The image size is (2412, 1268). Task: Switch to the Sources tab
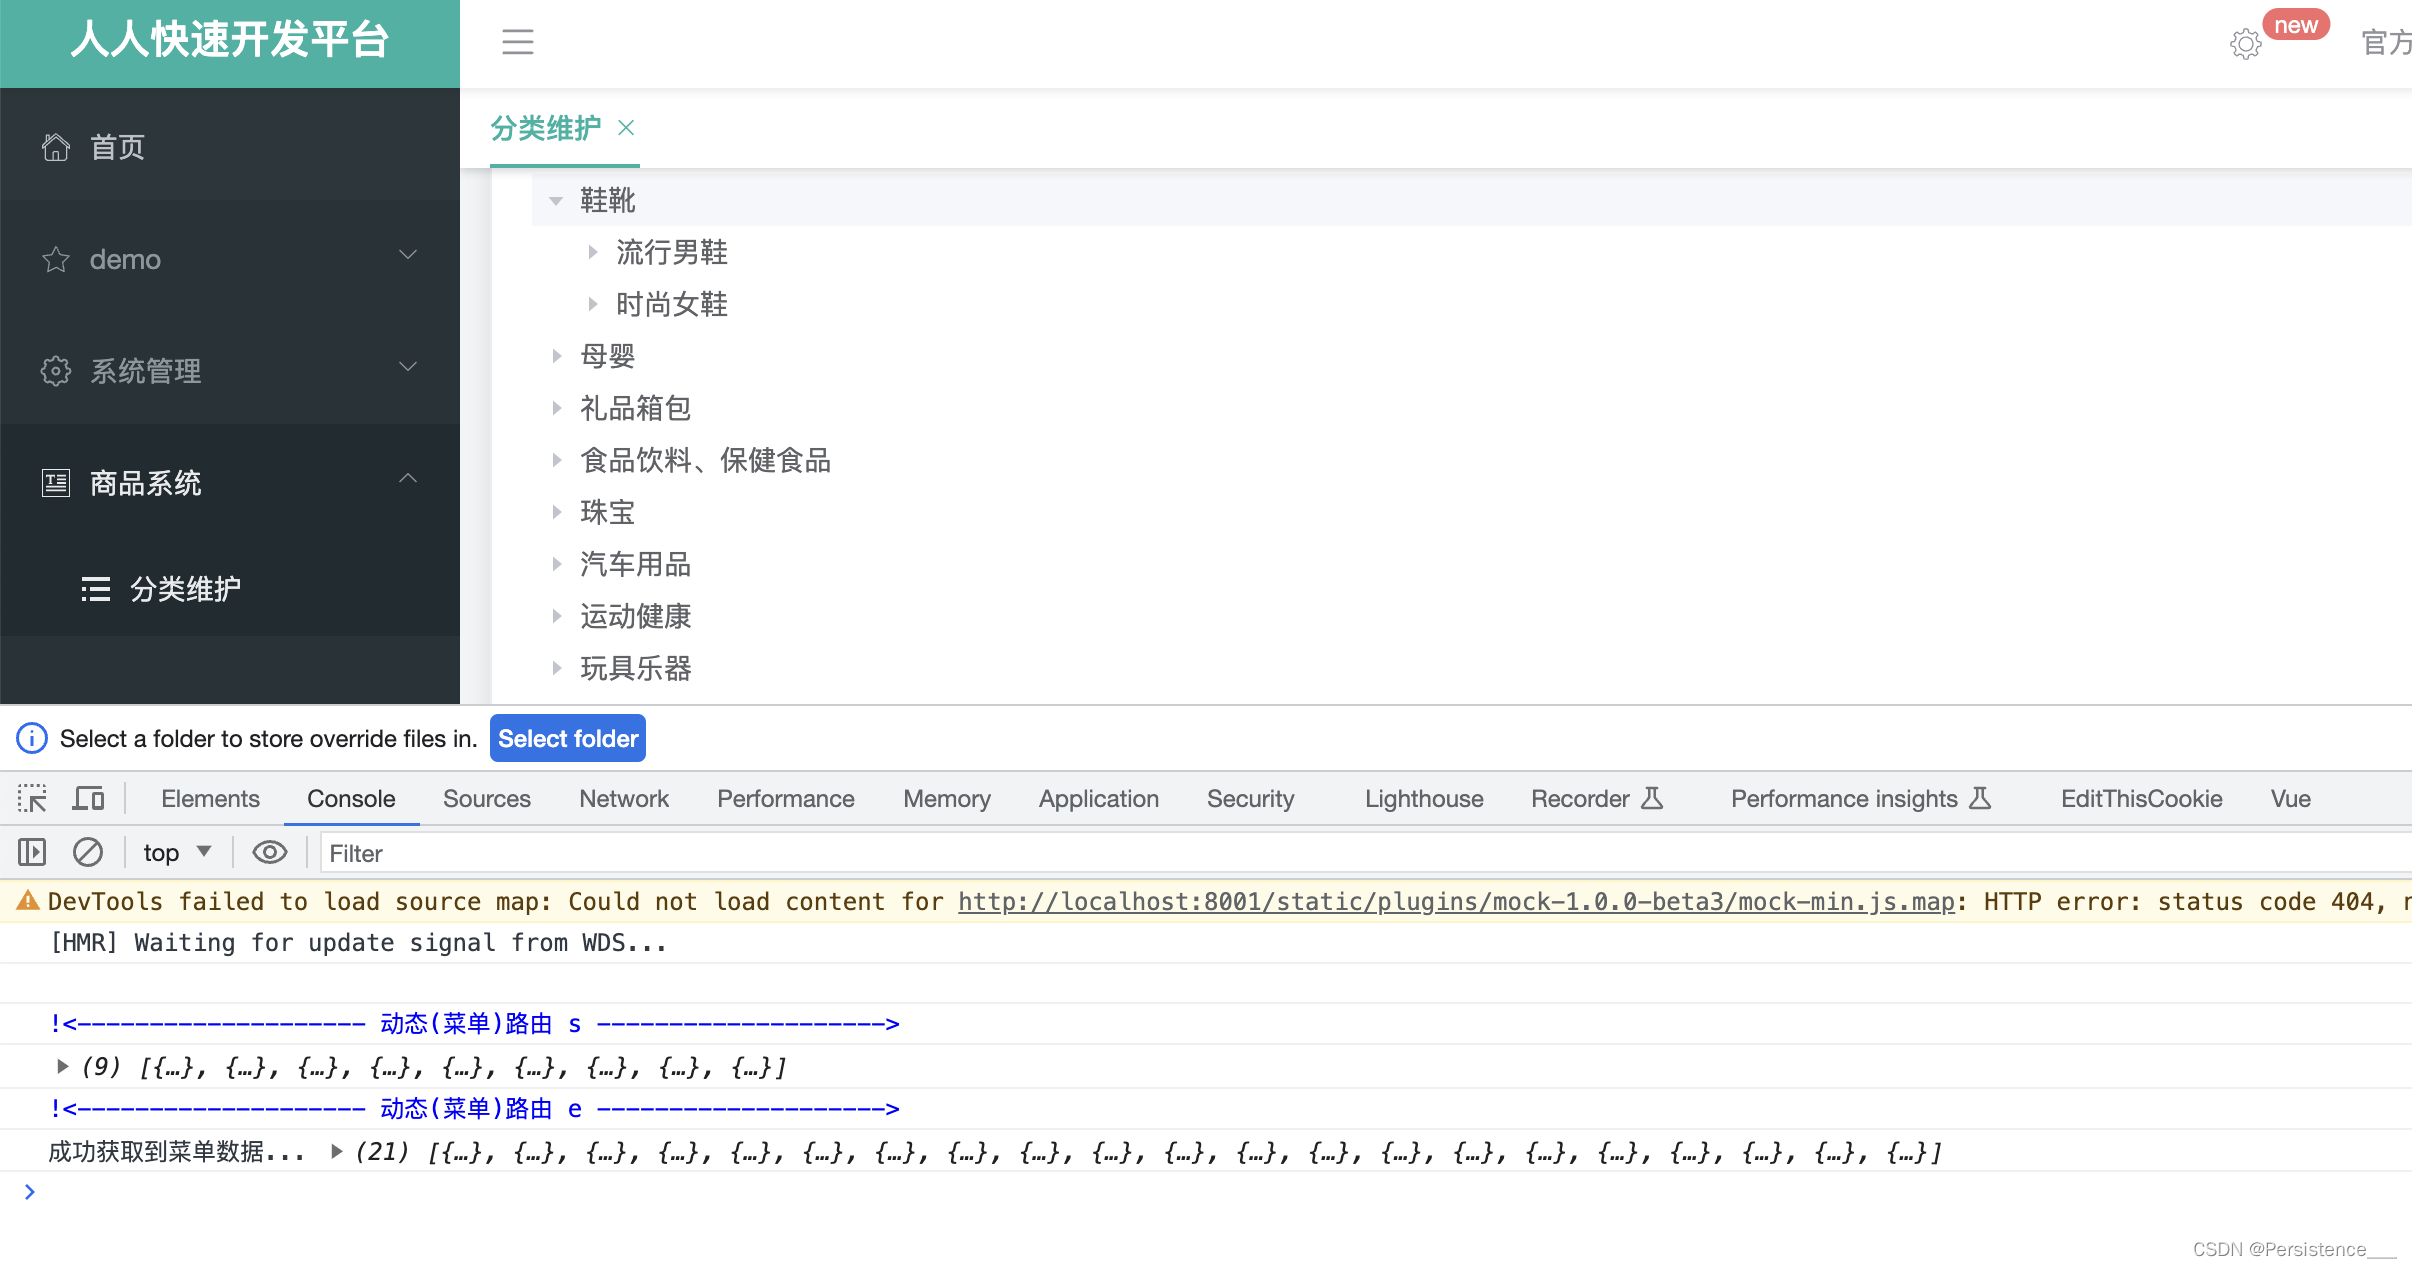point(487,798)
